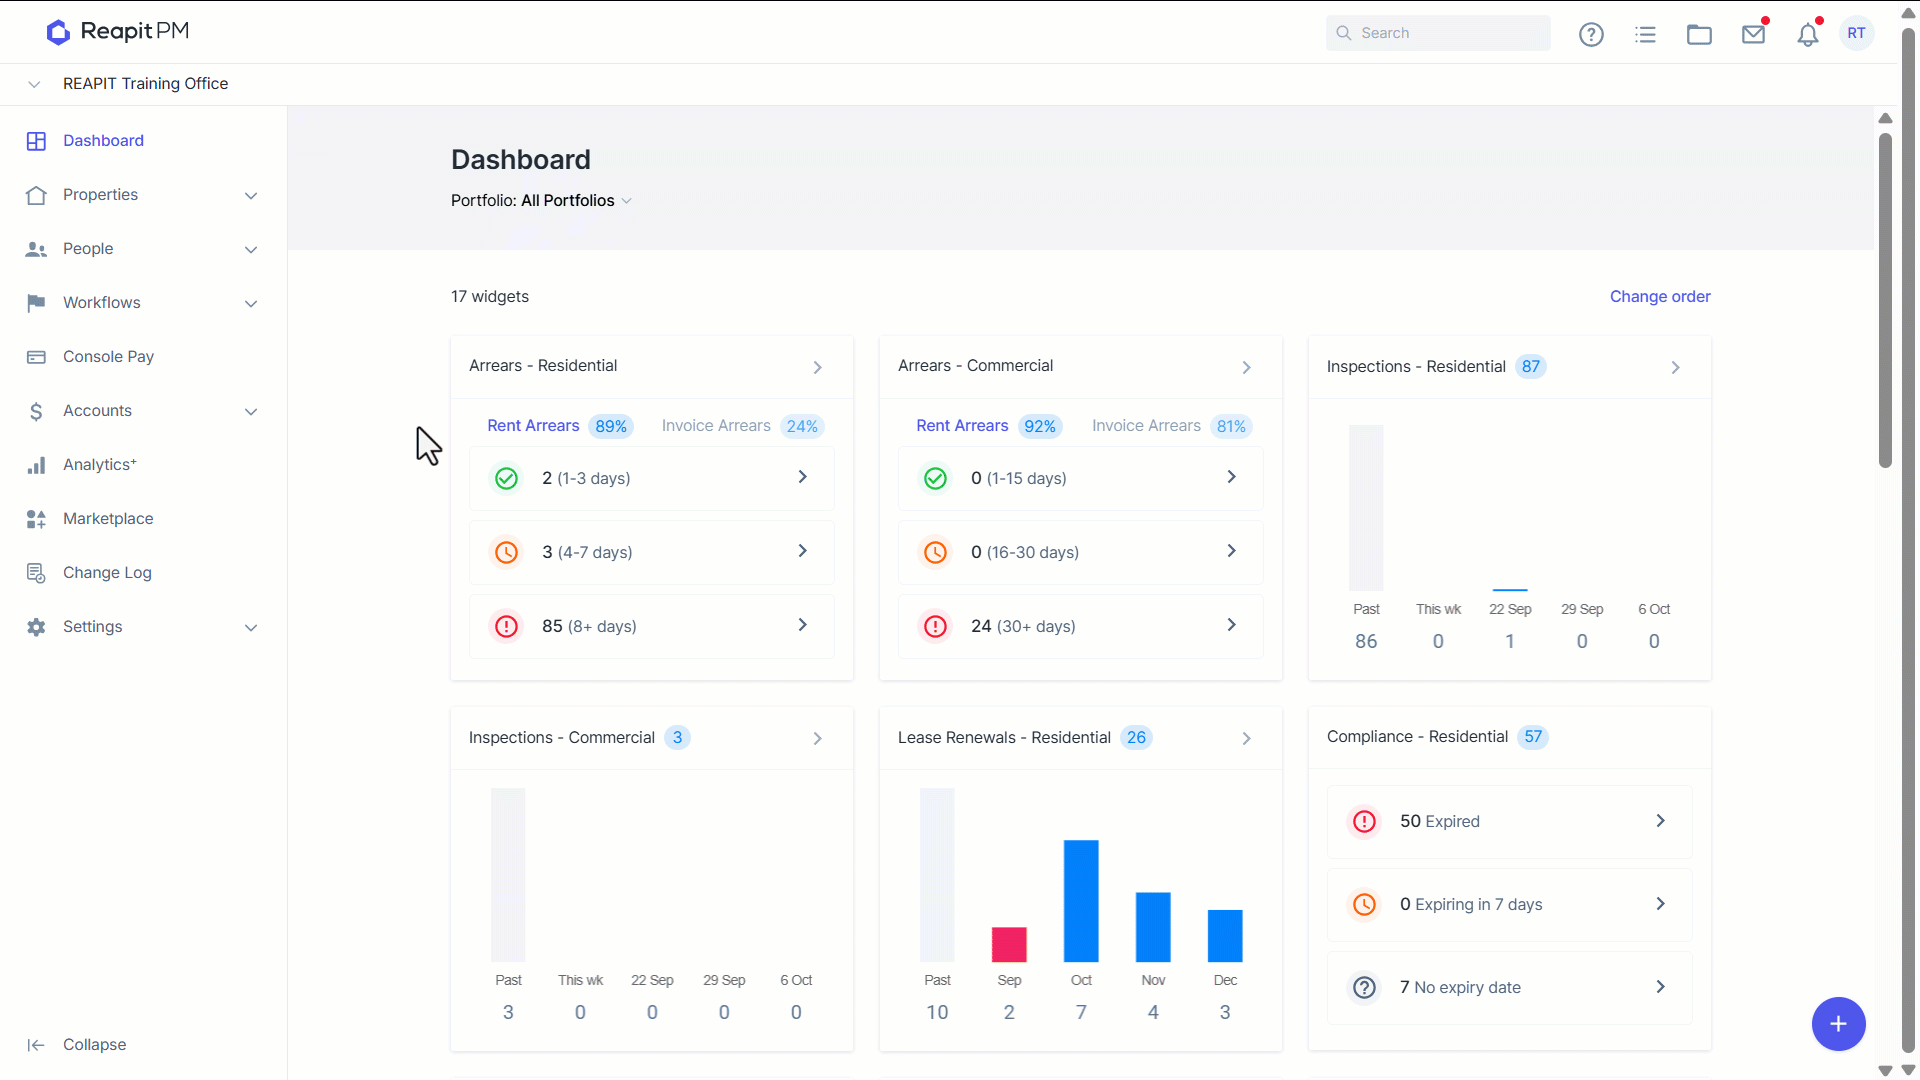The image size is (1920, 1080).
Task: Open the 3 (4-7 days) arrears row
Action: tap(652, 552)
